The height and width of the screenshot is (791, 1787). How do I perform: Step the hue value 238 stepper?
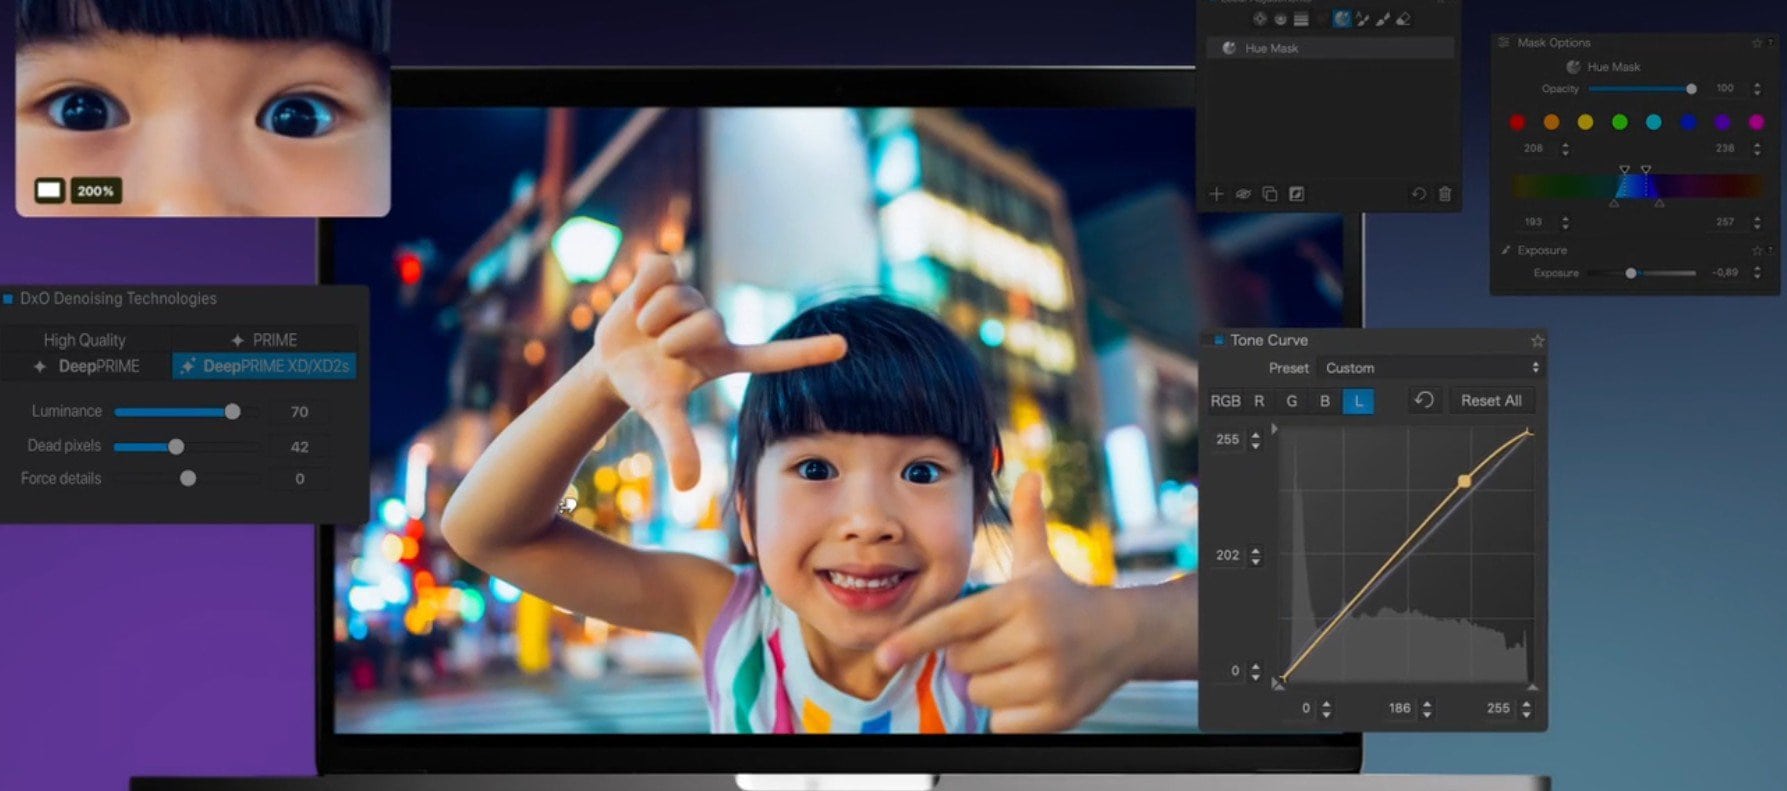click(1757, 149)
